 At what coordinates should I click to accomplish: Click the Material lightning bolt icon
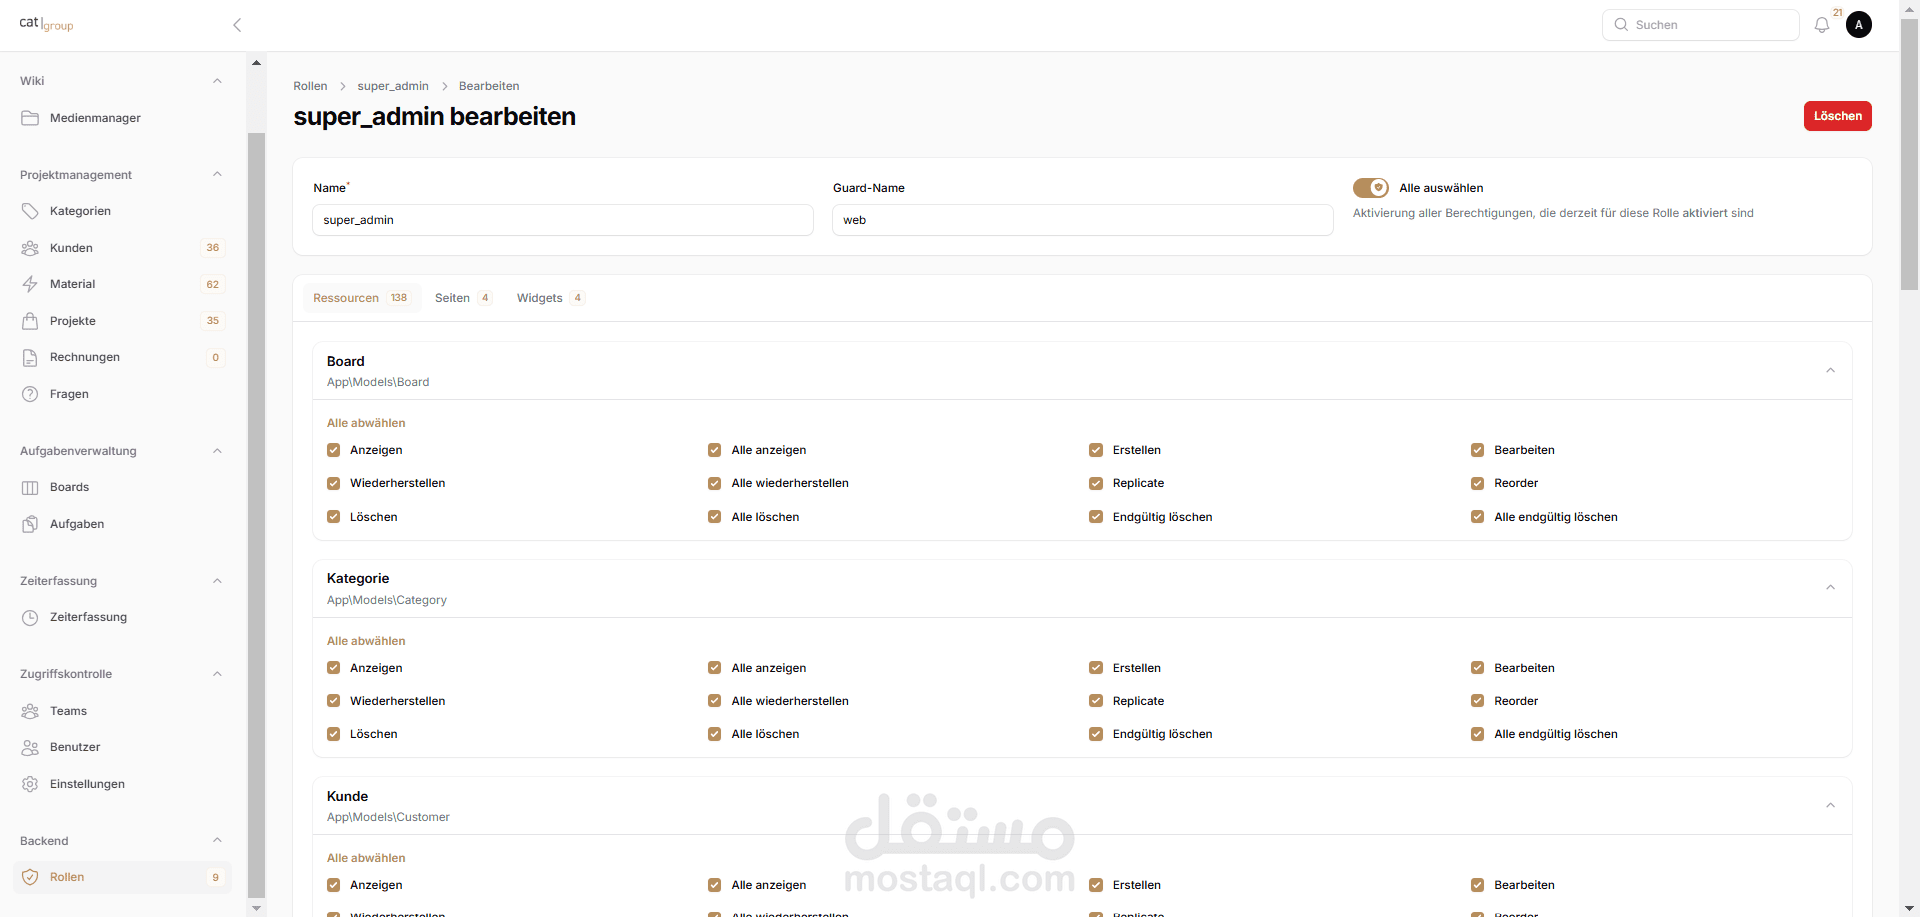click(30, 284)
